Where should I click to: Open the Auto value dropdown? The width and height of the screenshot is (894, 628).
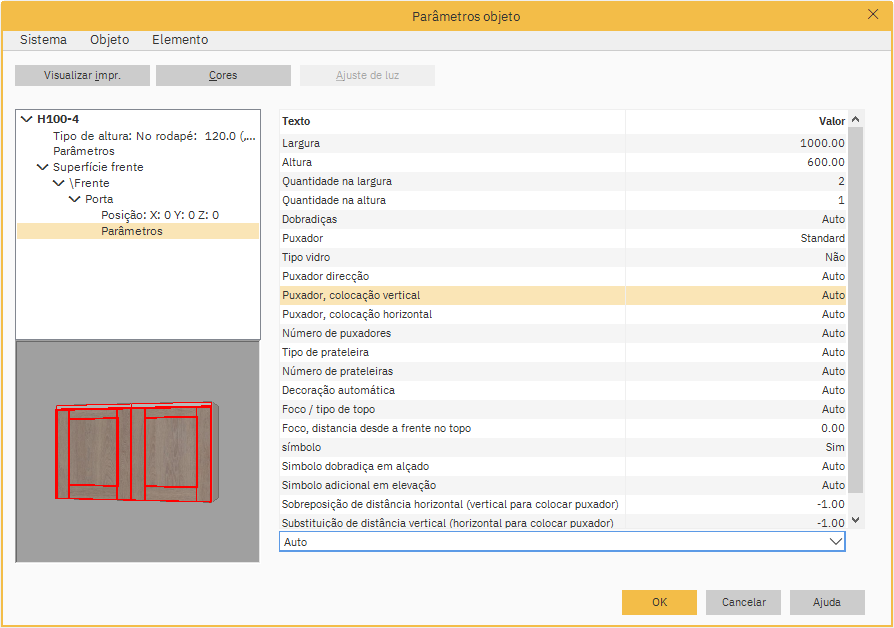[x=835, y=542]
